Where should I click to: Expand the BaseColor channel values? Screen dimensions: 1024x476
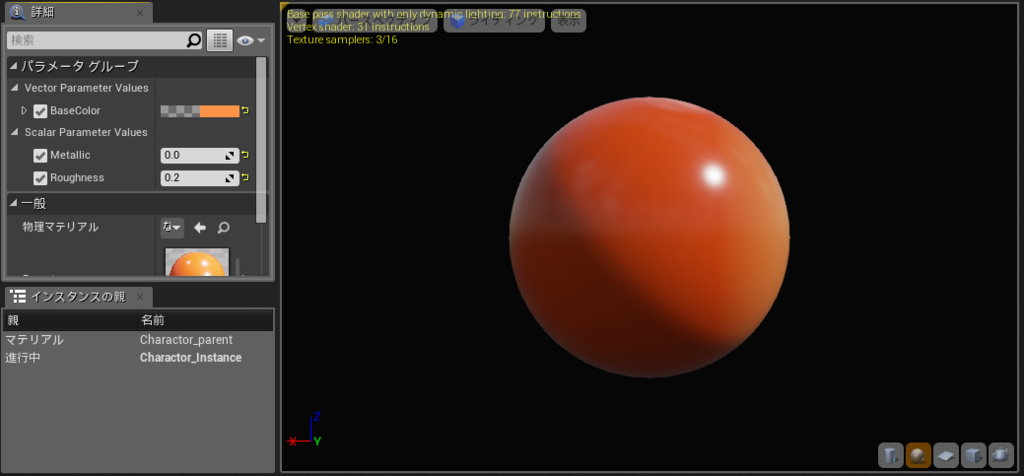click(25, 110)
